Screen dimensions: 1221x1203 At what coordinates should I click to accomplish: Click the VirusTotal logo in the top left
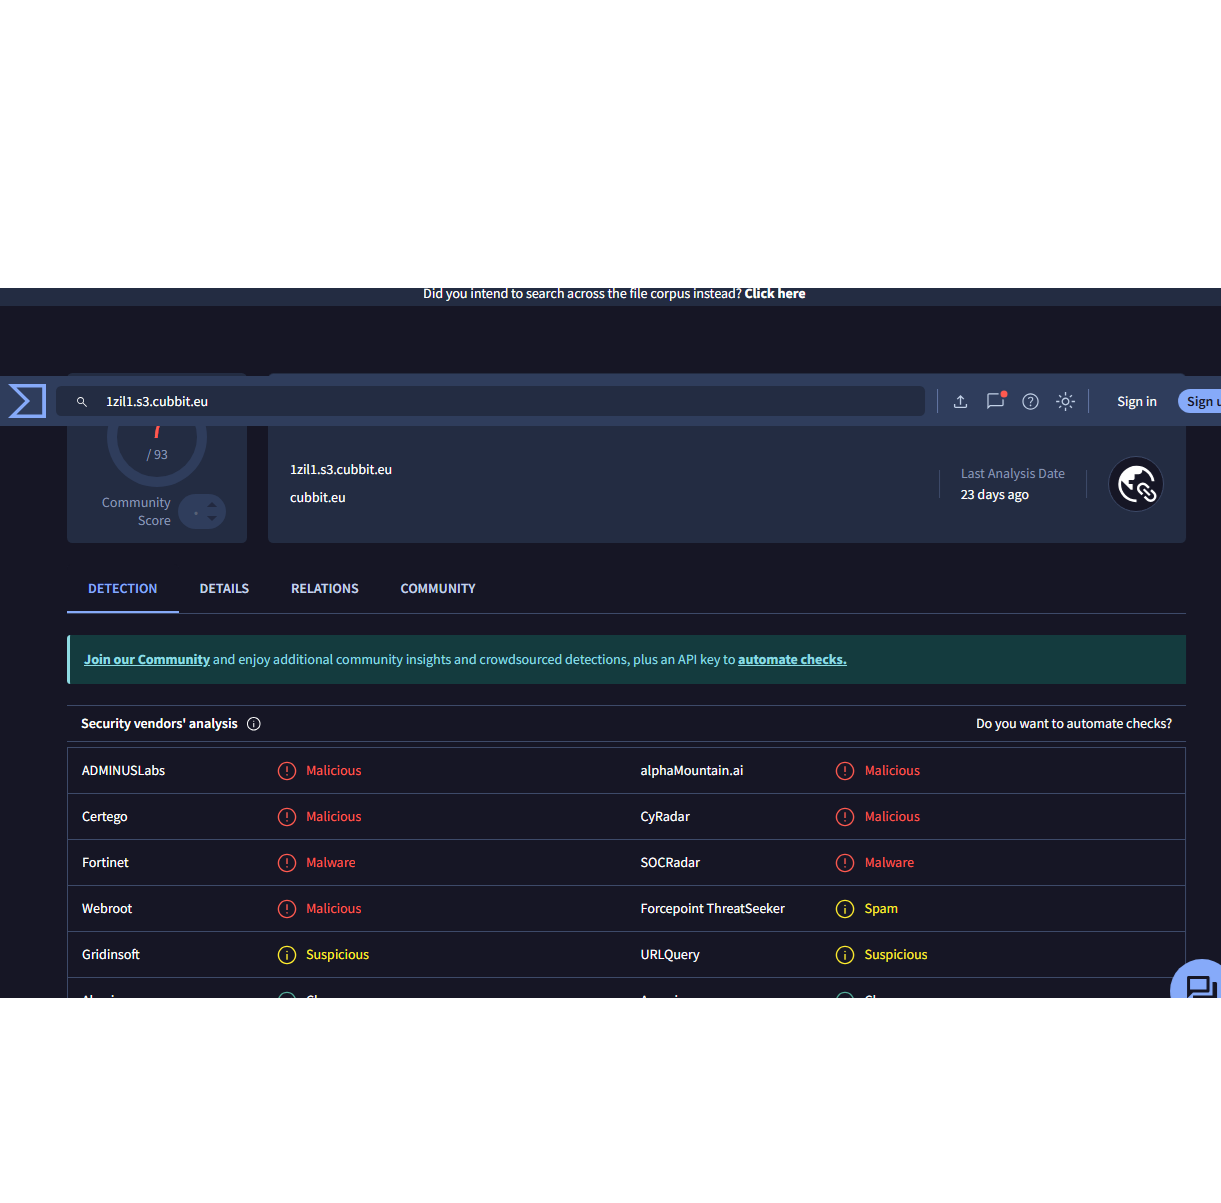click(25, 401)
